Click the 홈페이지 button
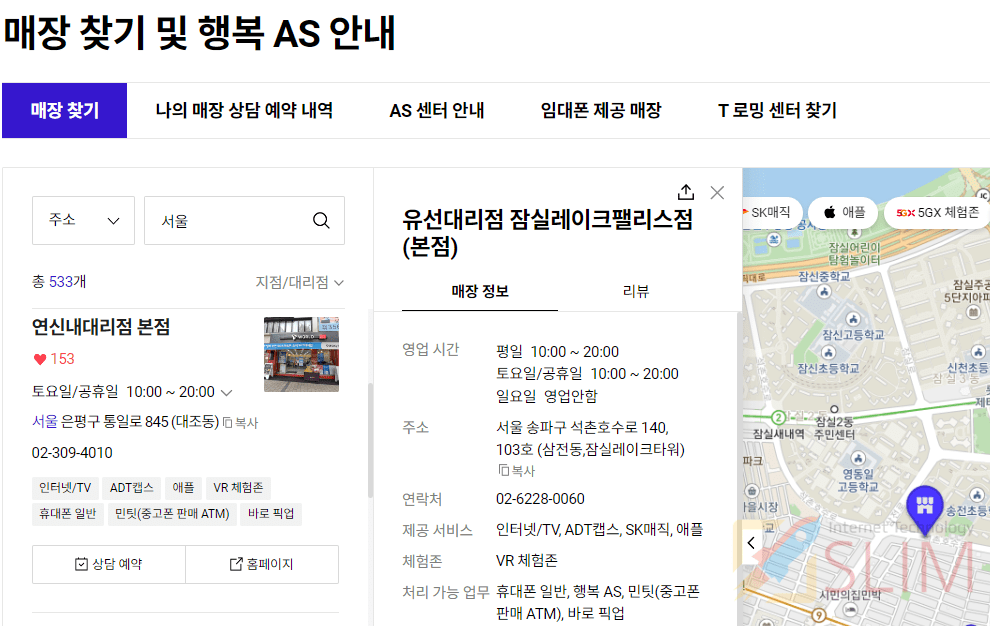Screen dimensions: 990x626 [262, 564]
